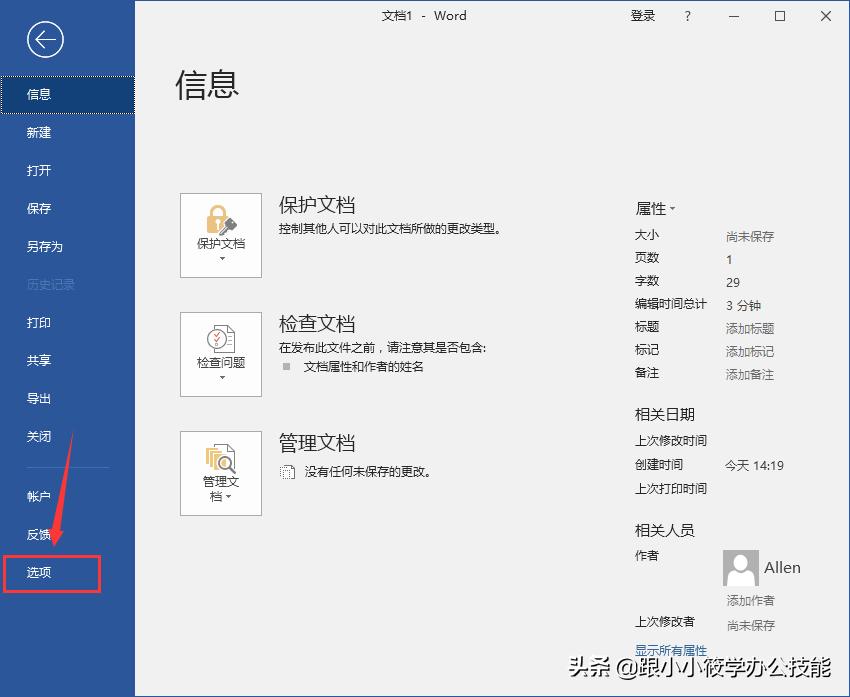850x697 pixels.
Task: Click the 显示所有属性 link
Action: point(670,649)
